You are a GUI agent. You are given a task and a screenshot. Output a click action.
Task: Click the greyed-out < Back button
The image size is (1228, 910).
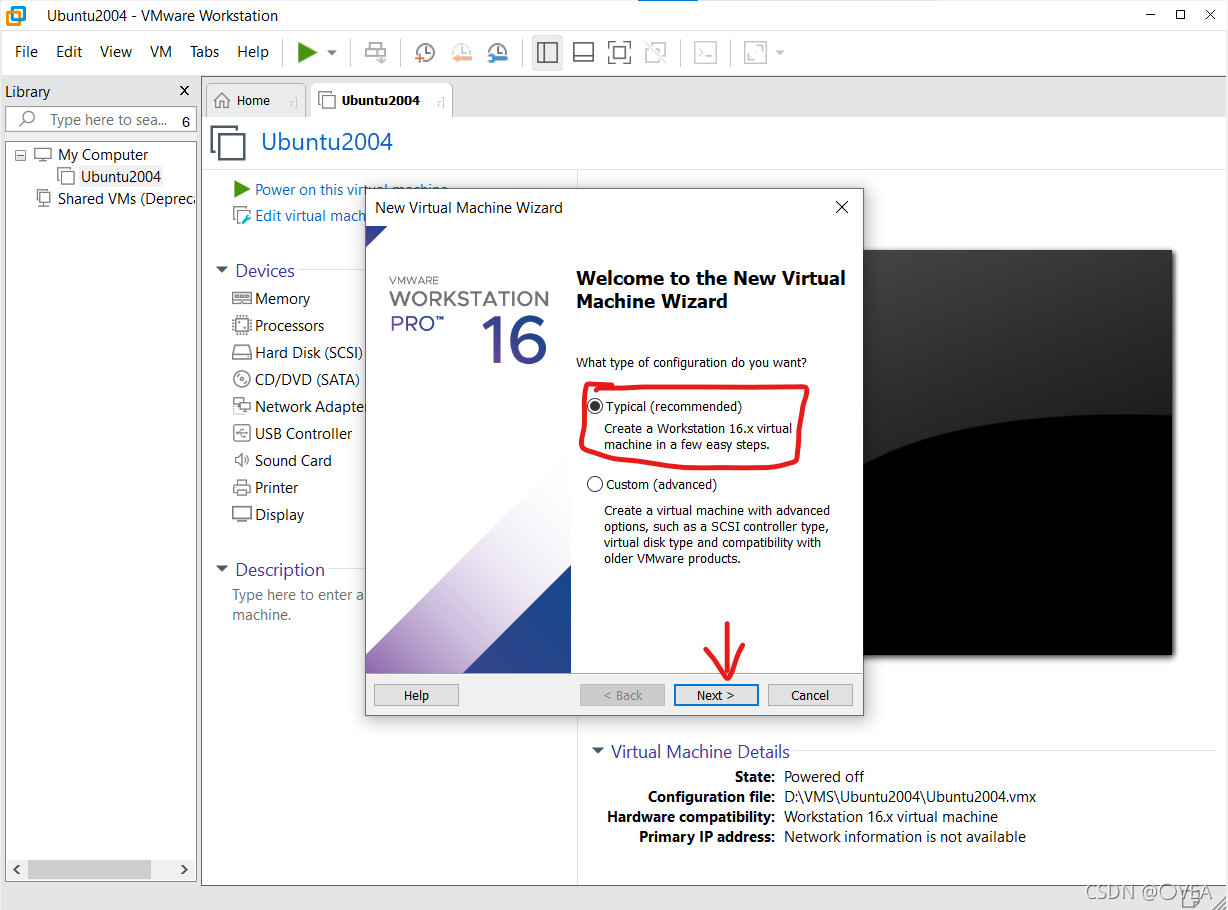[x=622, y=695]
